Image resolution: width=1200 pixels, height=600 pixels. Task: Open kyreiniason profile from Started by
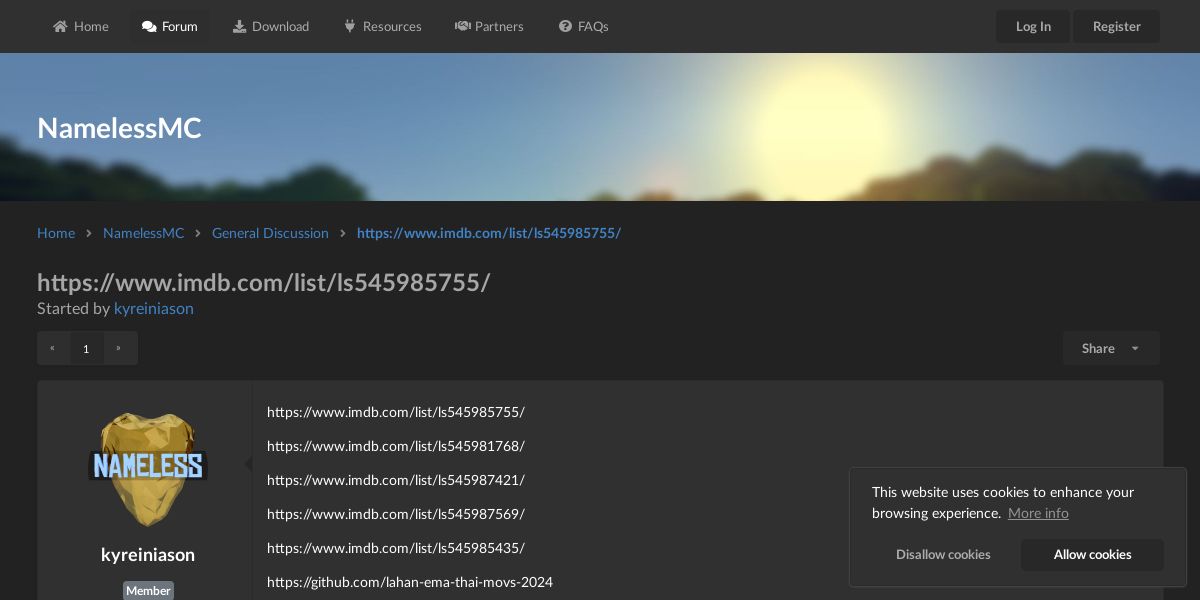click(154, 308)
